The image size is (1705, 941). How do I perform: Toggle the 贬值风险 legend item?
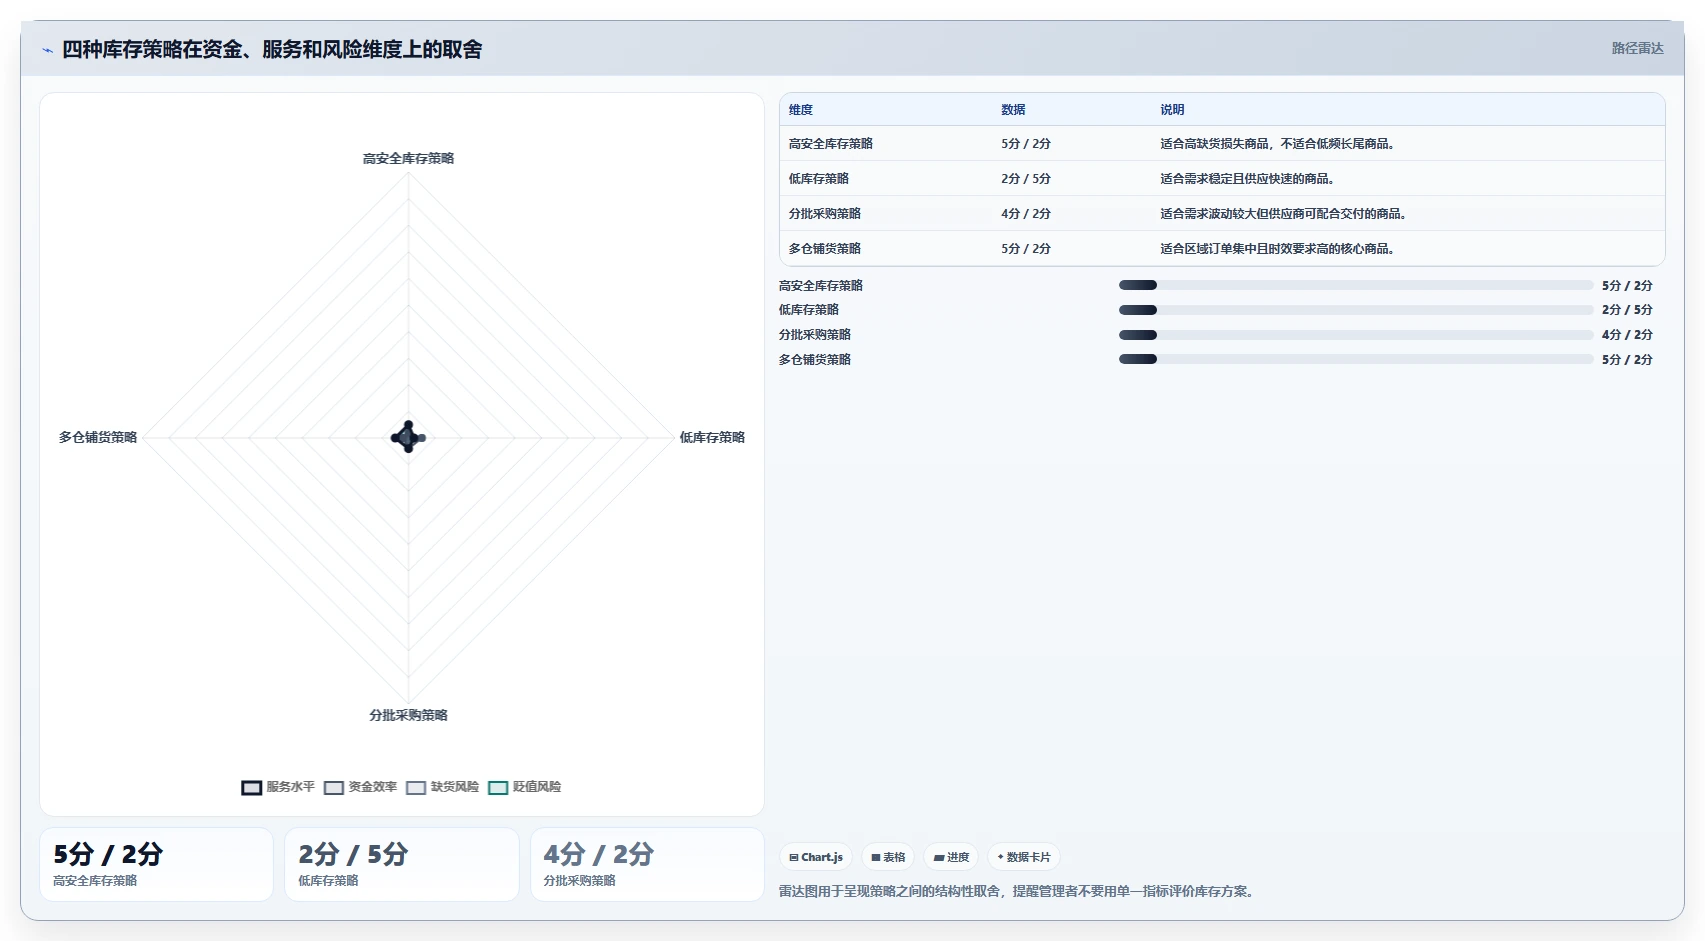click(524, 787)
